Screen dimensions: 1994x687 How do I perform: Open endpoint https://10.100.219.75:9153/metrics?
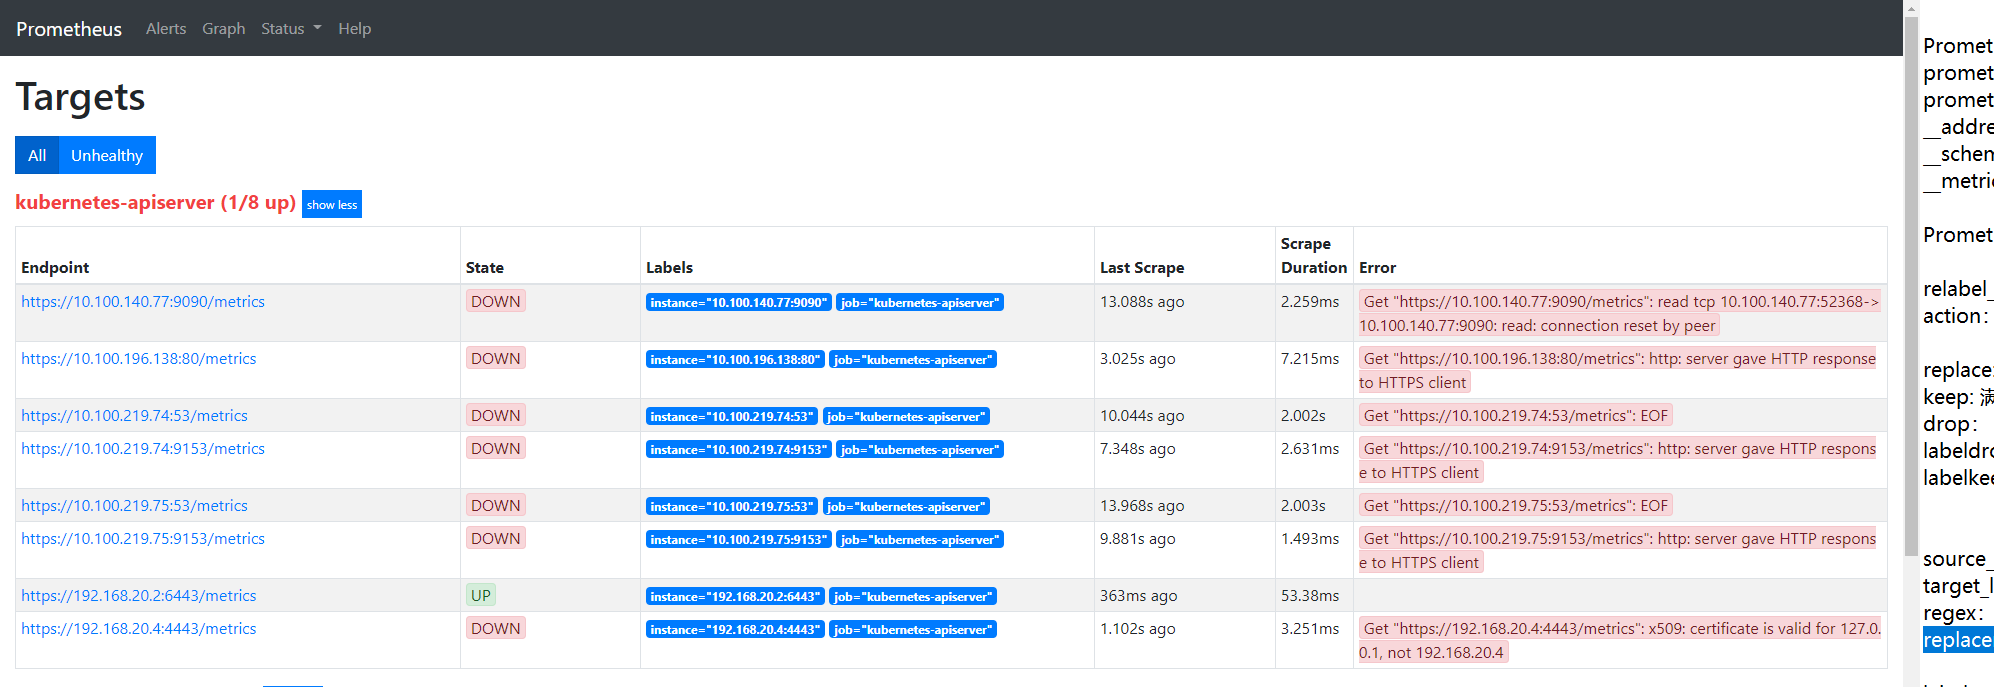pos(143,539)
